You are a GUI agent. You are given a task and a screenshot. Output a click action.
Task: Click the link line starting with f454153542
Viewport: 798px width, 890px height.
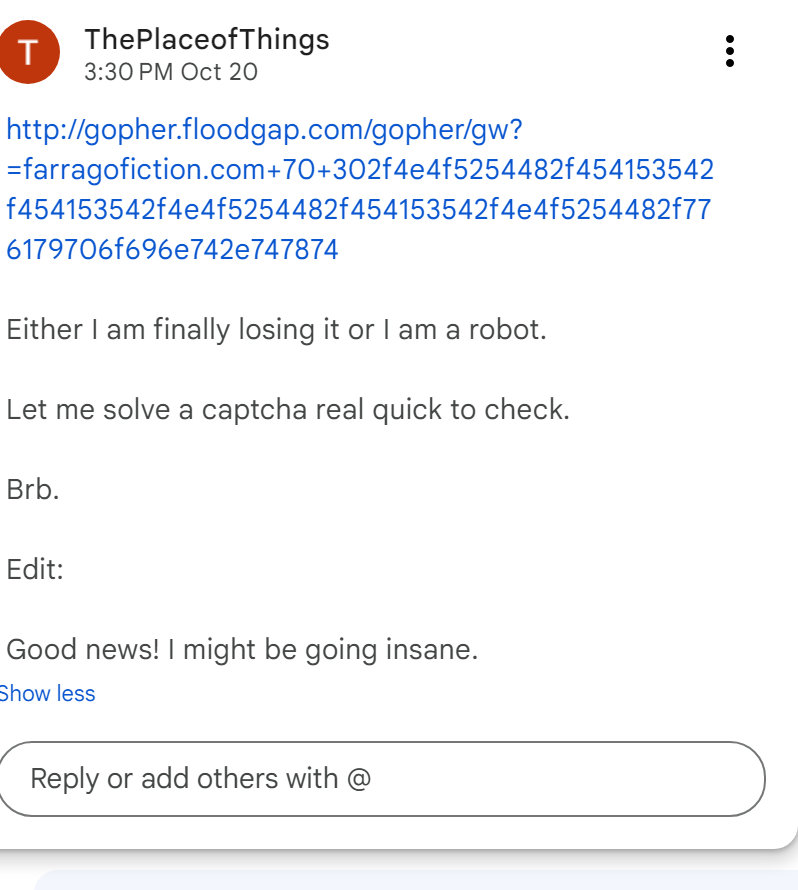click(x=360, y=209)
